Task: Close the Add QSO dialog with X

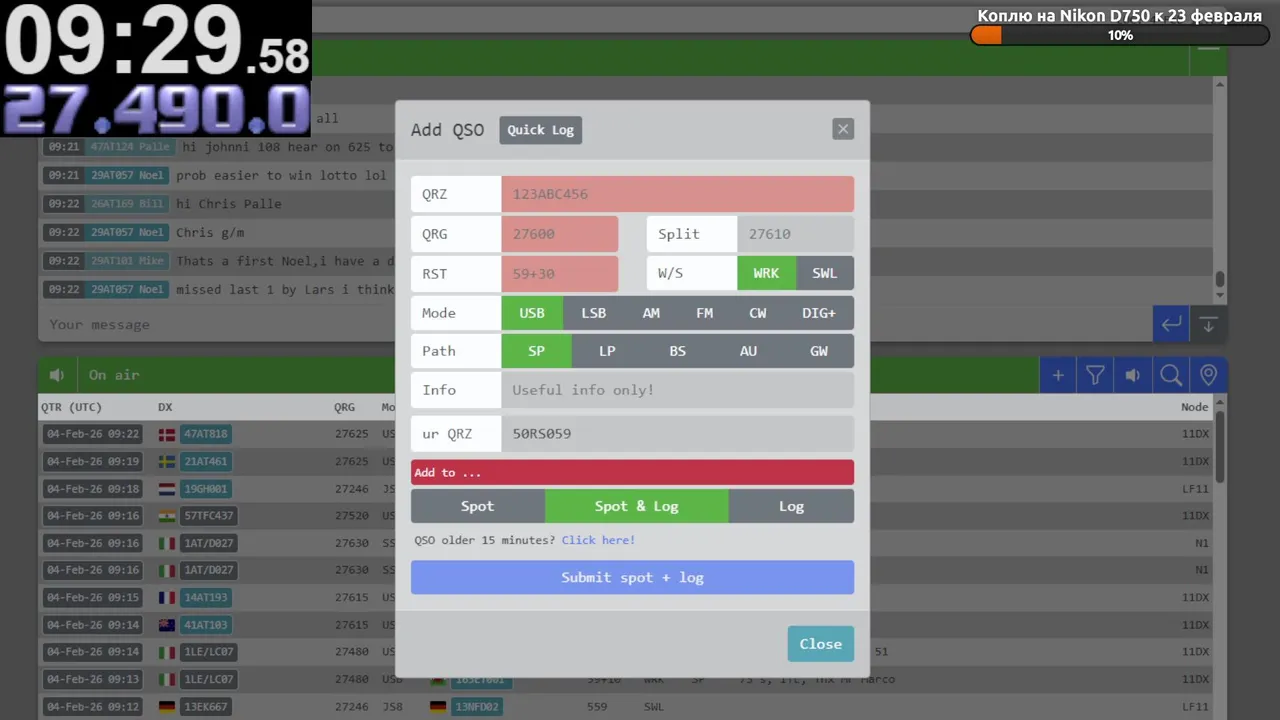Action: tap(843, 129)
